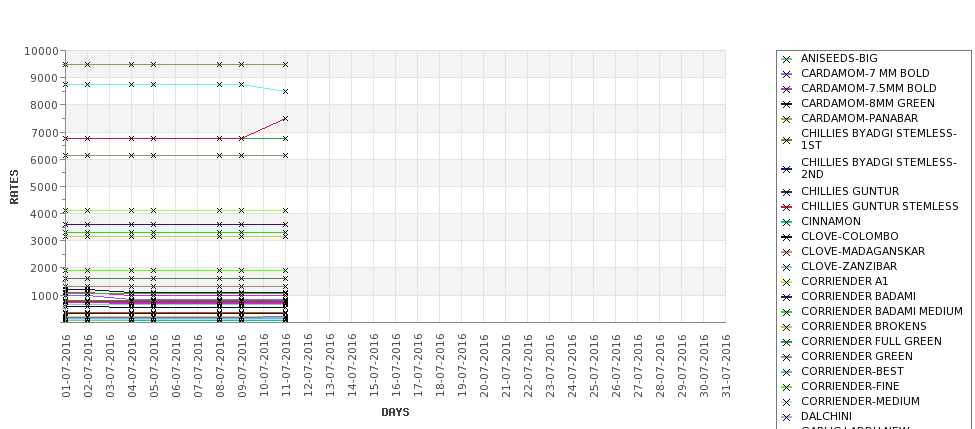Click CHILLIES BYADGI STEMLESS-1ST legend label
975x429 pixels.
click(879, 139)
